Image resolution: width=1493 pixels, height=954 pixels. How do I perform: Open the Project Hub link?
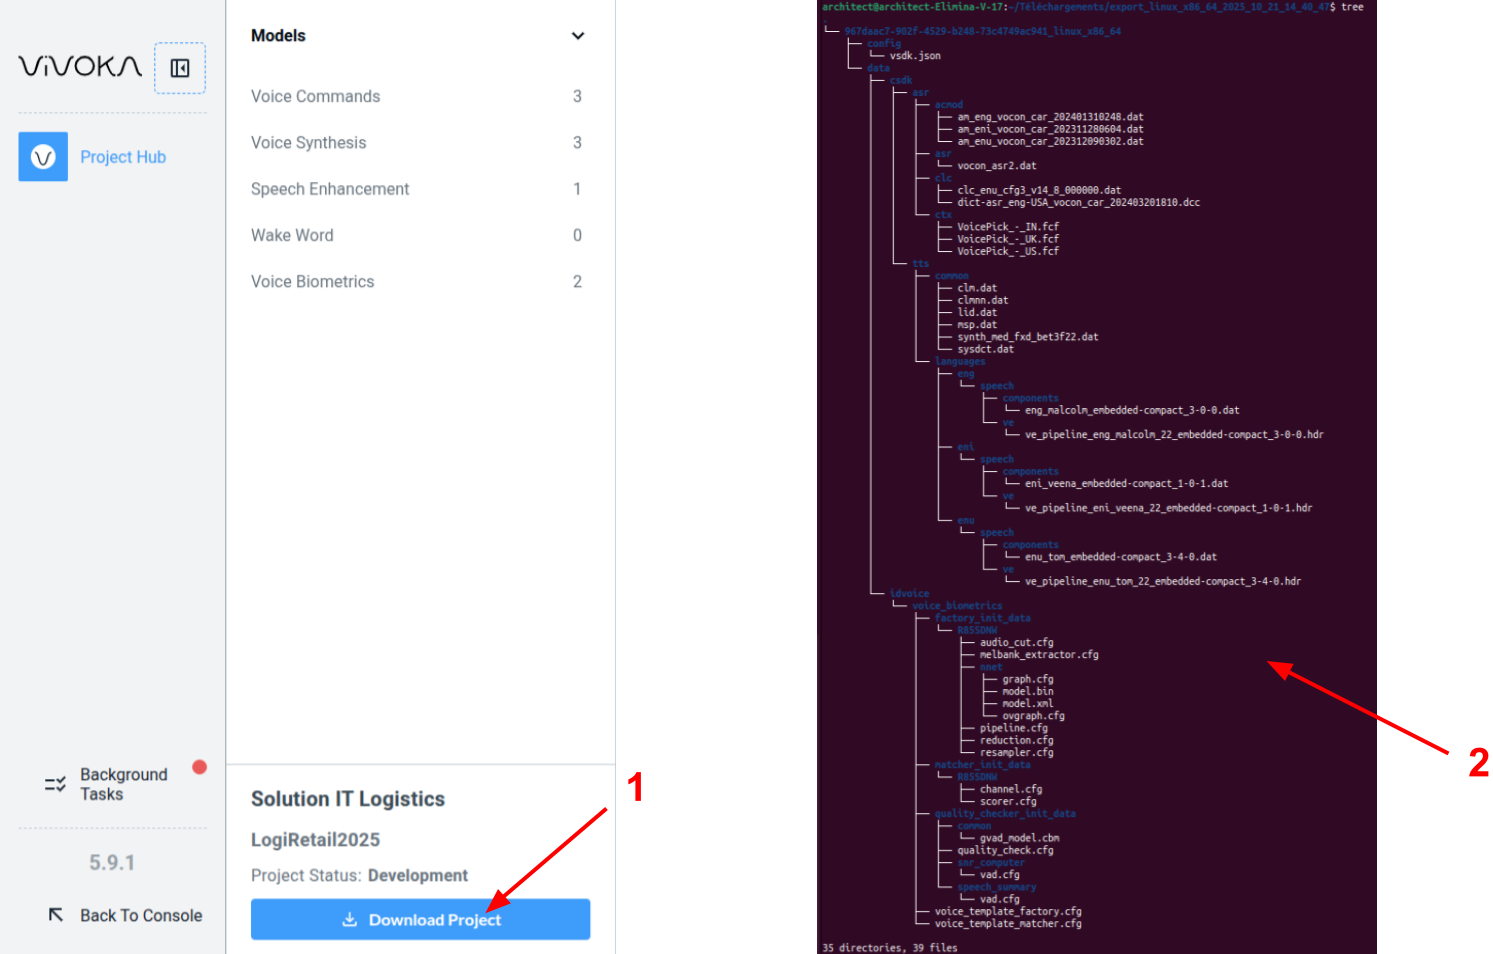[123, 157]
